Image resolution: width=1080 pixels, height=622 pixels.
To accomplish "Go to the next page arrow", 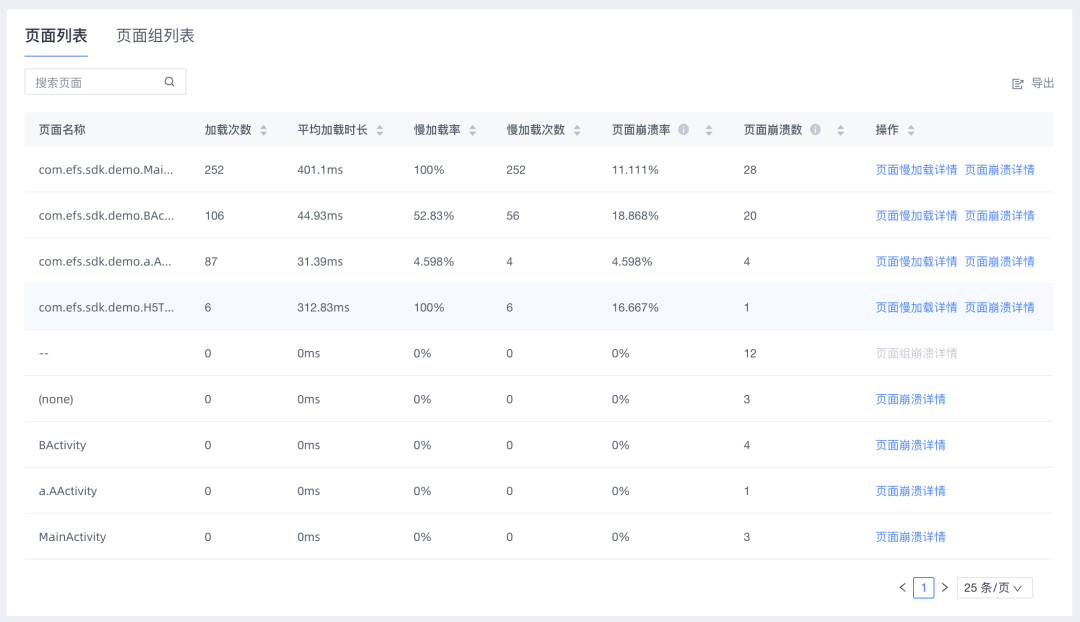I will pyautogui.click(x=945, y=588).
